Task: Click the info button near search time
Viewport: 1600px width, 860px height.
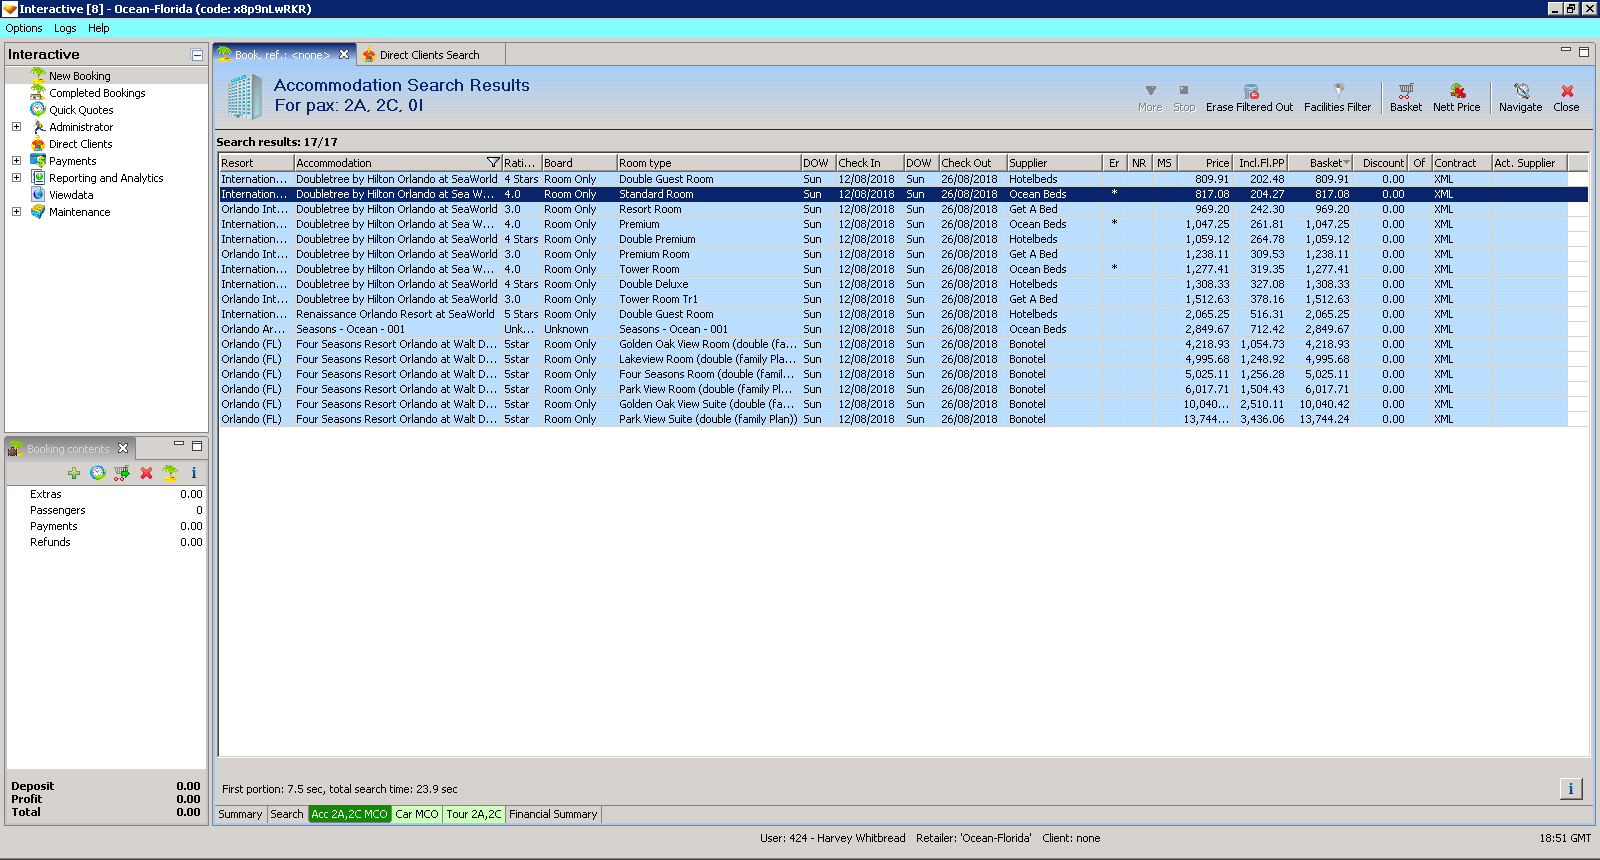Action: 1571,789
